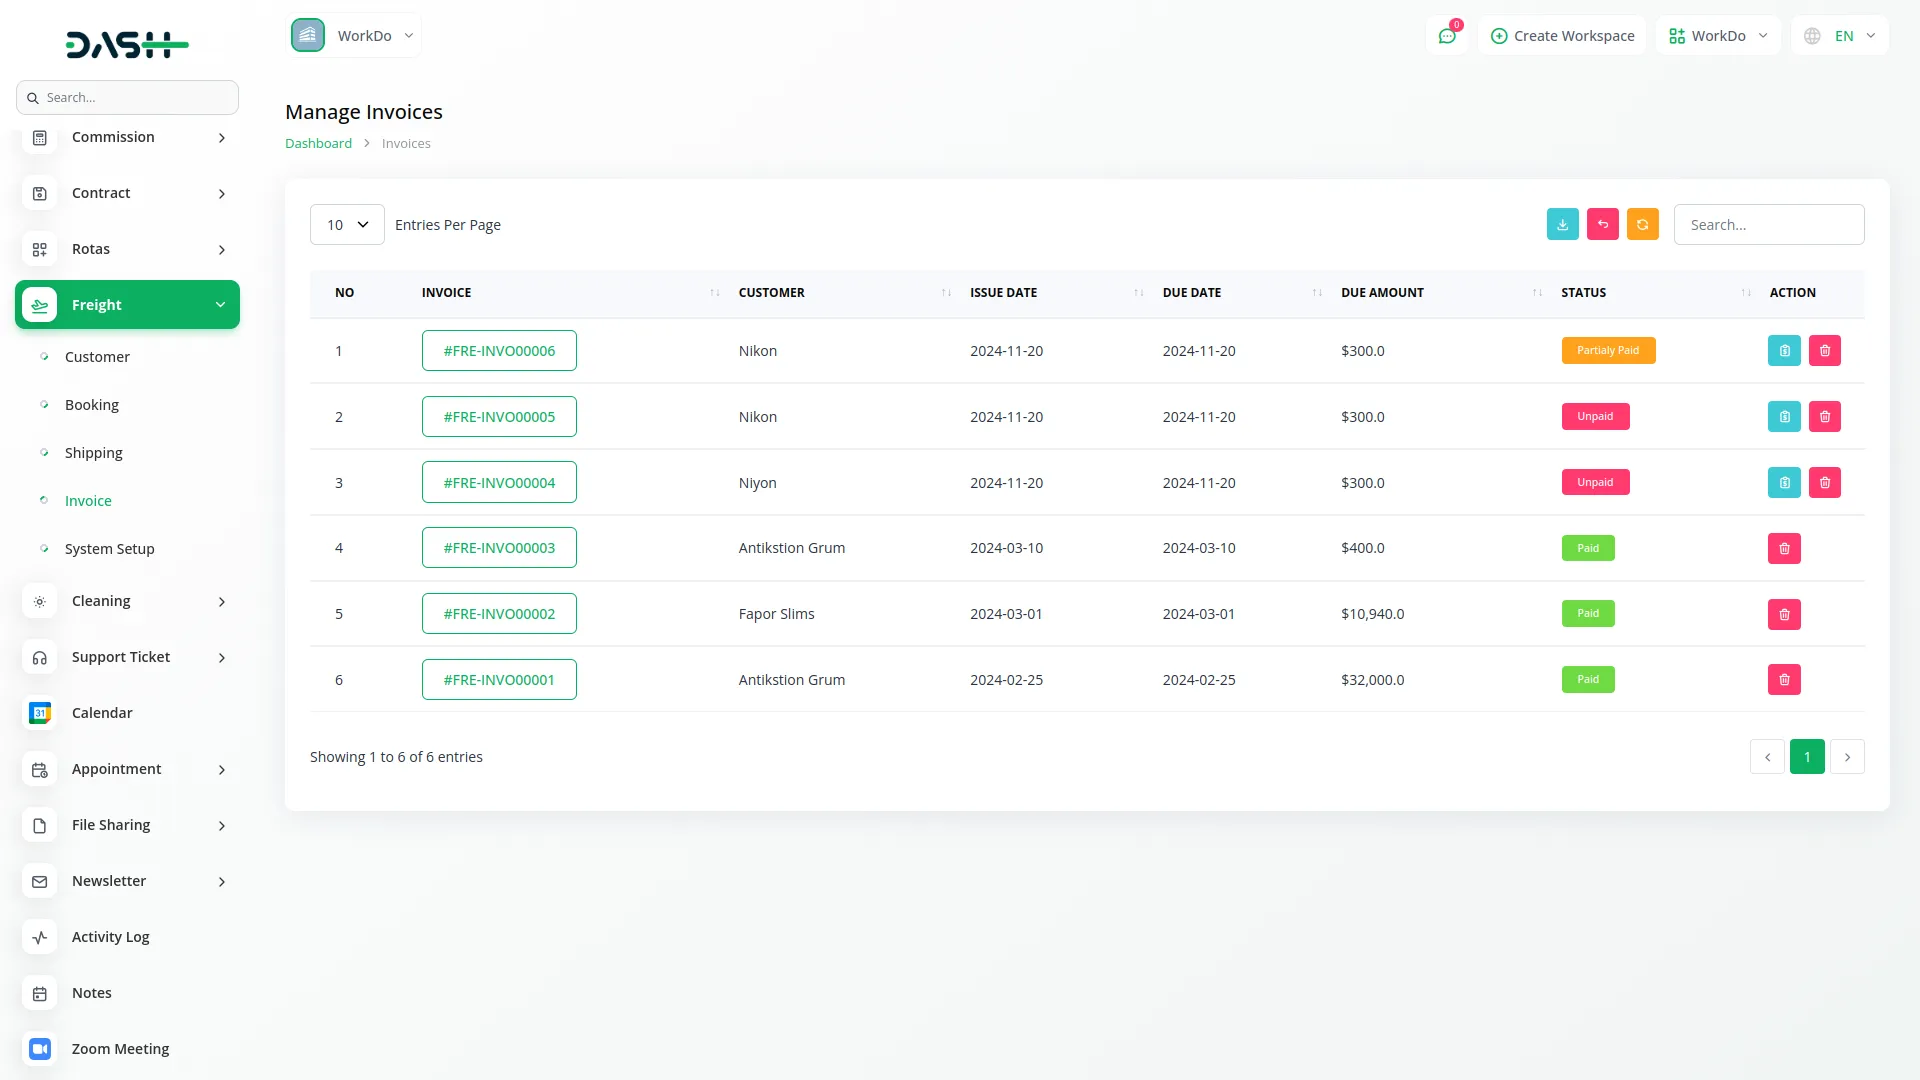Select Shipping from the Freight menu

[x=93, y=452]
